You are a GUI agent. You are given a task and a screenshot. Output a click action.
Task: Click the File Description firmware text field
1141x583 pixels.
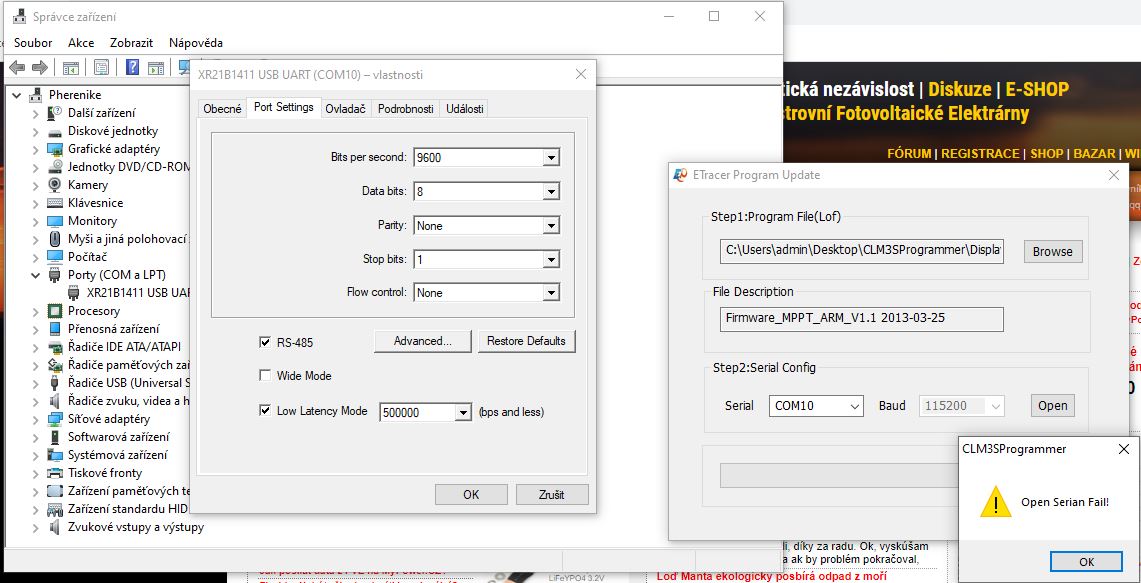(862, 319)
